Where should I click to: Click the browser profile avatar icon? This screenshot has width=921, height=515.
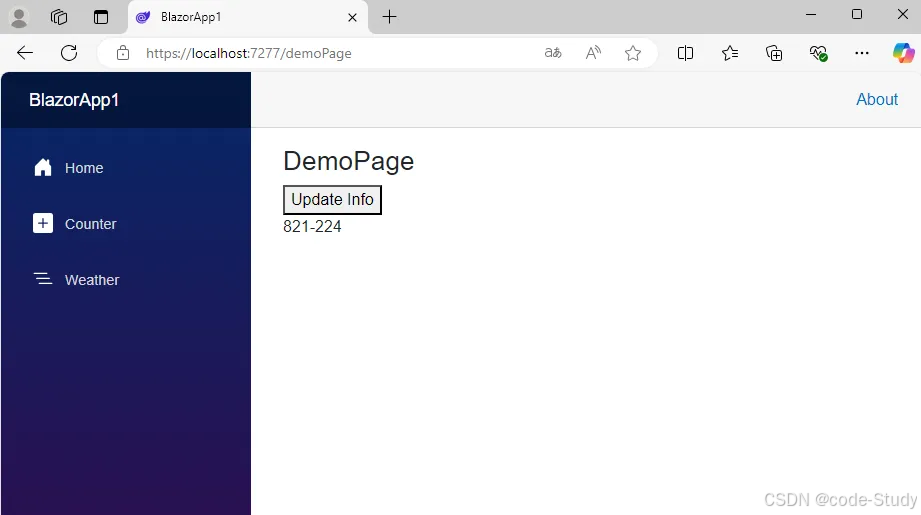[x=19, y=17]
